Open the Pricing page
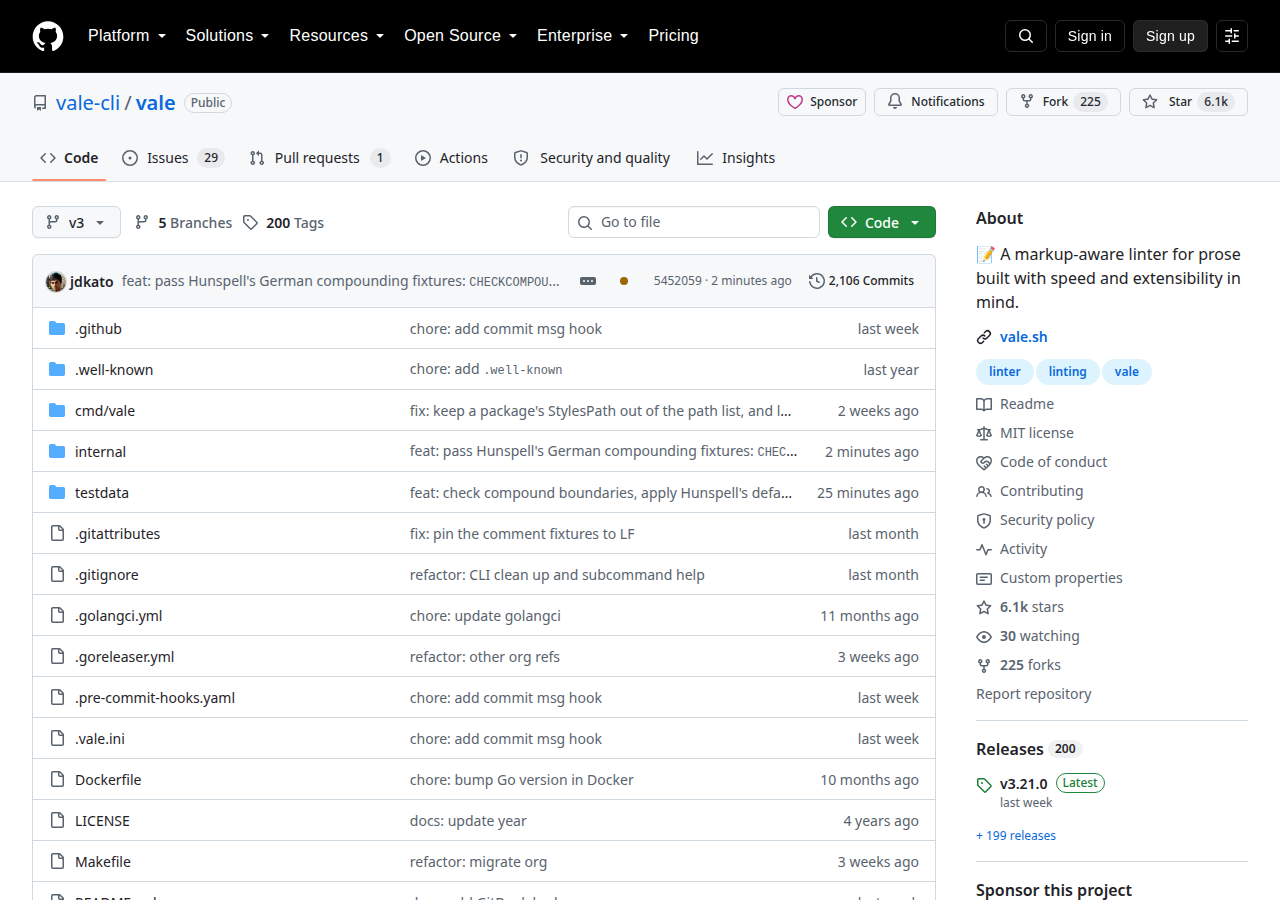This screenshot has height=900, width=1280. click(x=674, y=36)
